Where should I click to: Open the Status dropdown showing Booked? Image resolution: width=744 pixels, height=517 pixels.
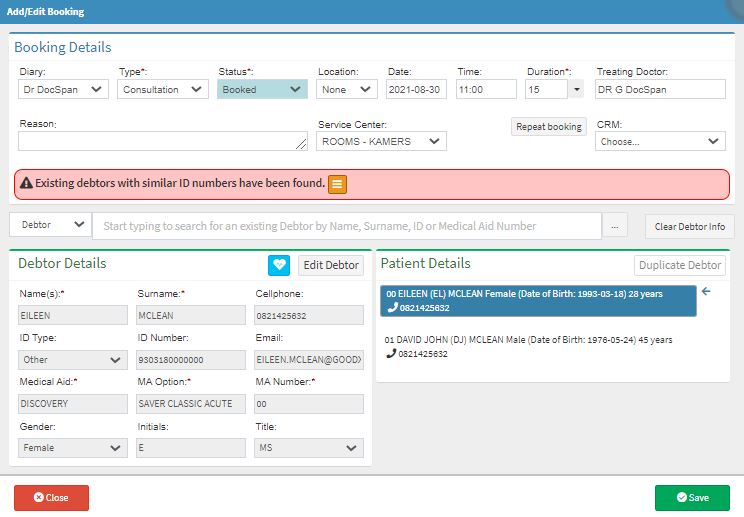pyautogui.click(x=262, y=89)
